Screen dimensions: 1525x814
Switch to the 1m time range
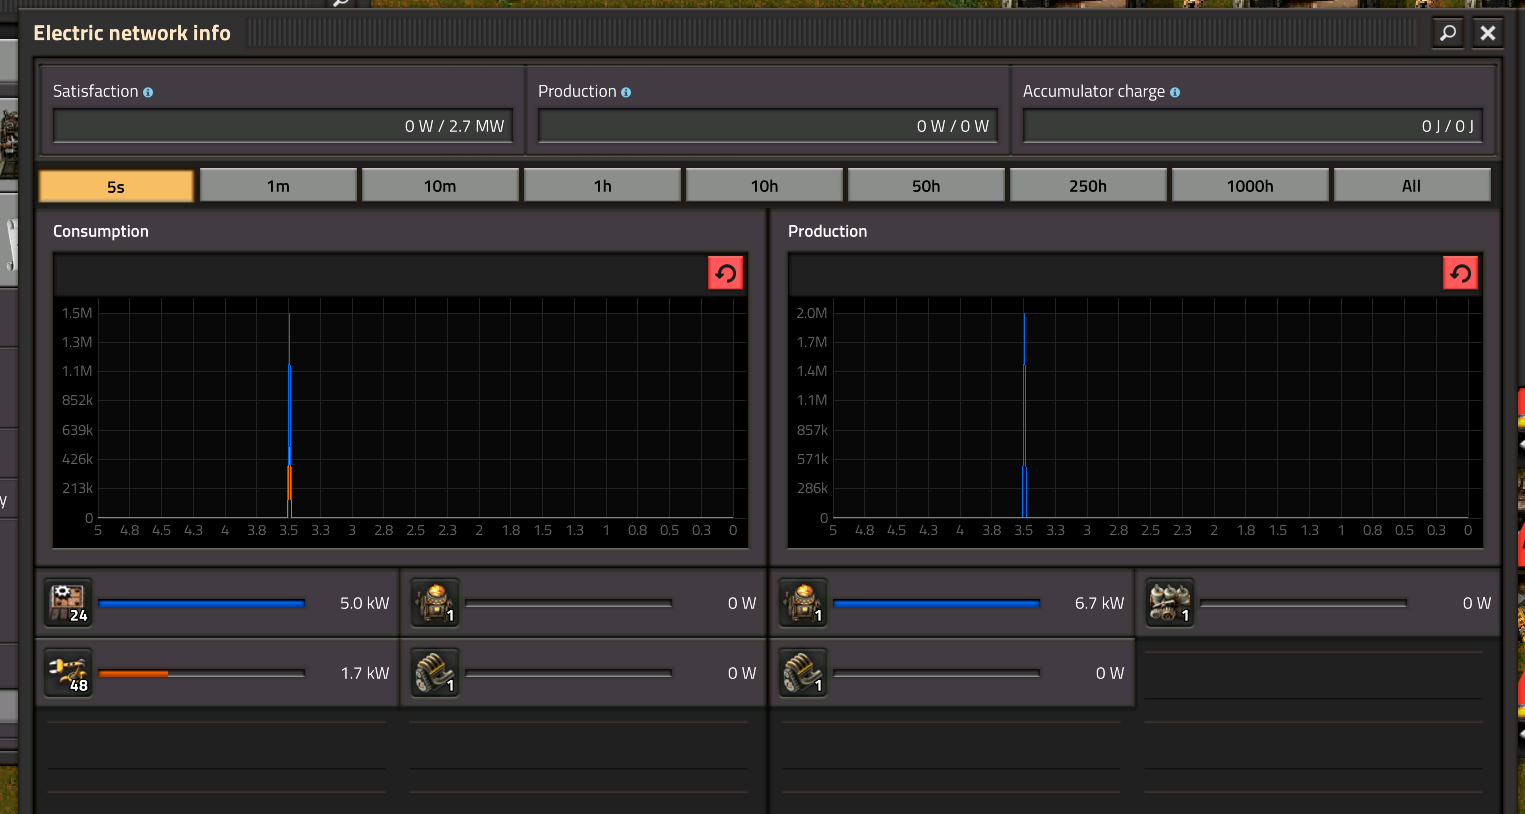pyautogui.click(x=278, y=186)
